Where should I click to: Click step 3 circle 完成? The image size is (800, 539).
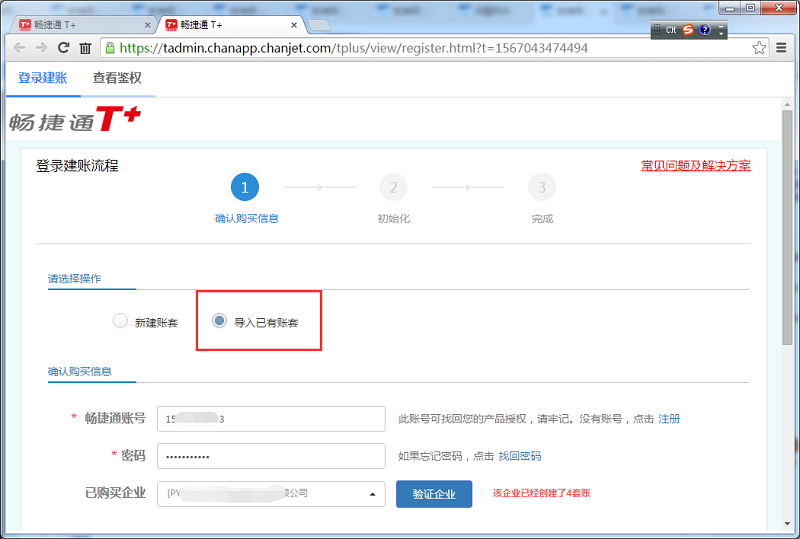542,187
